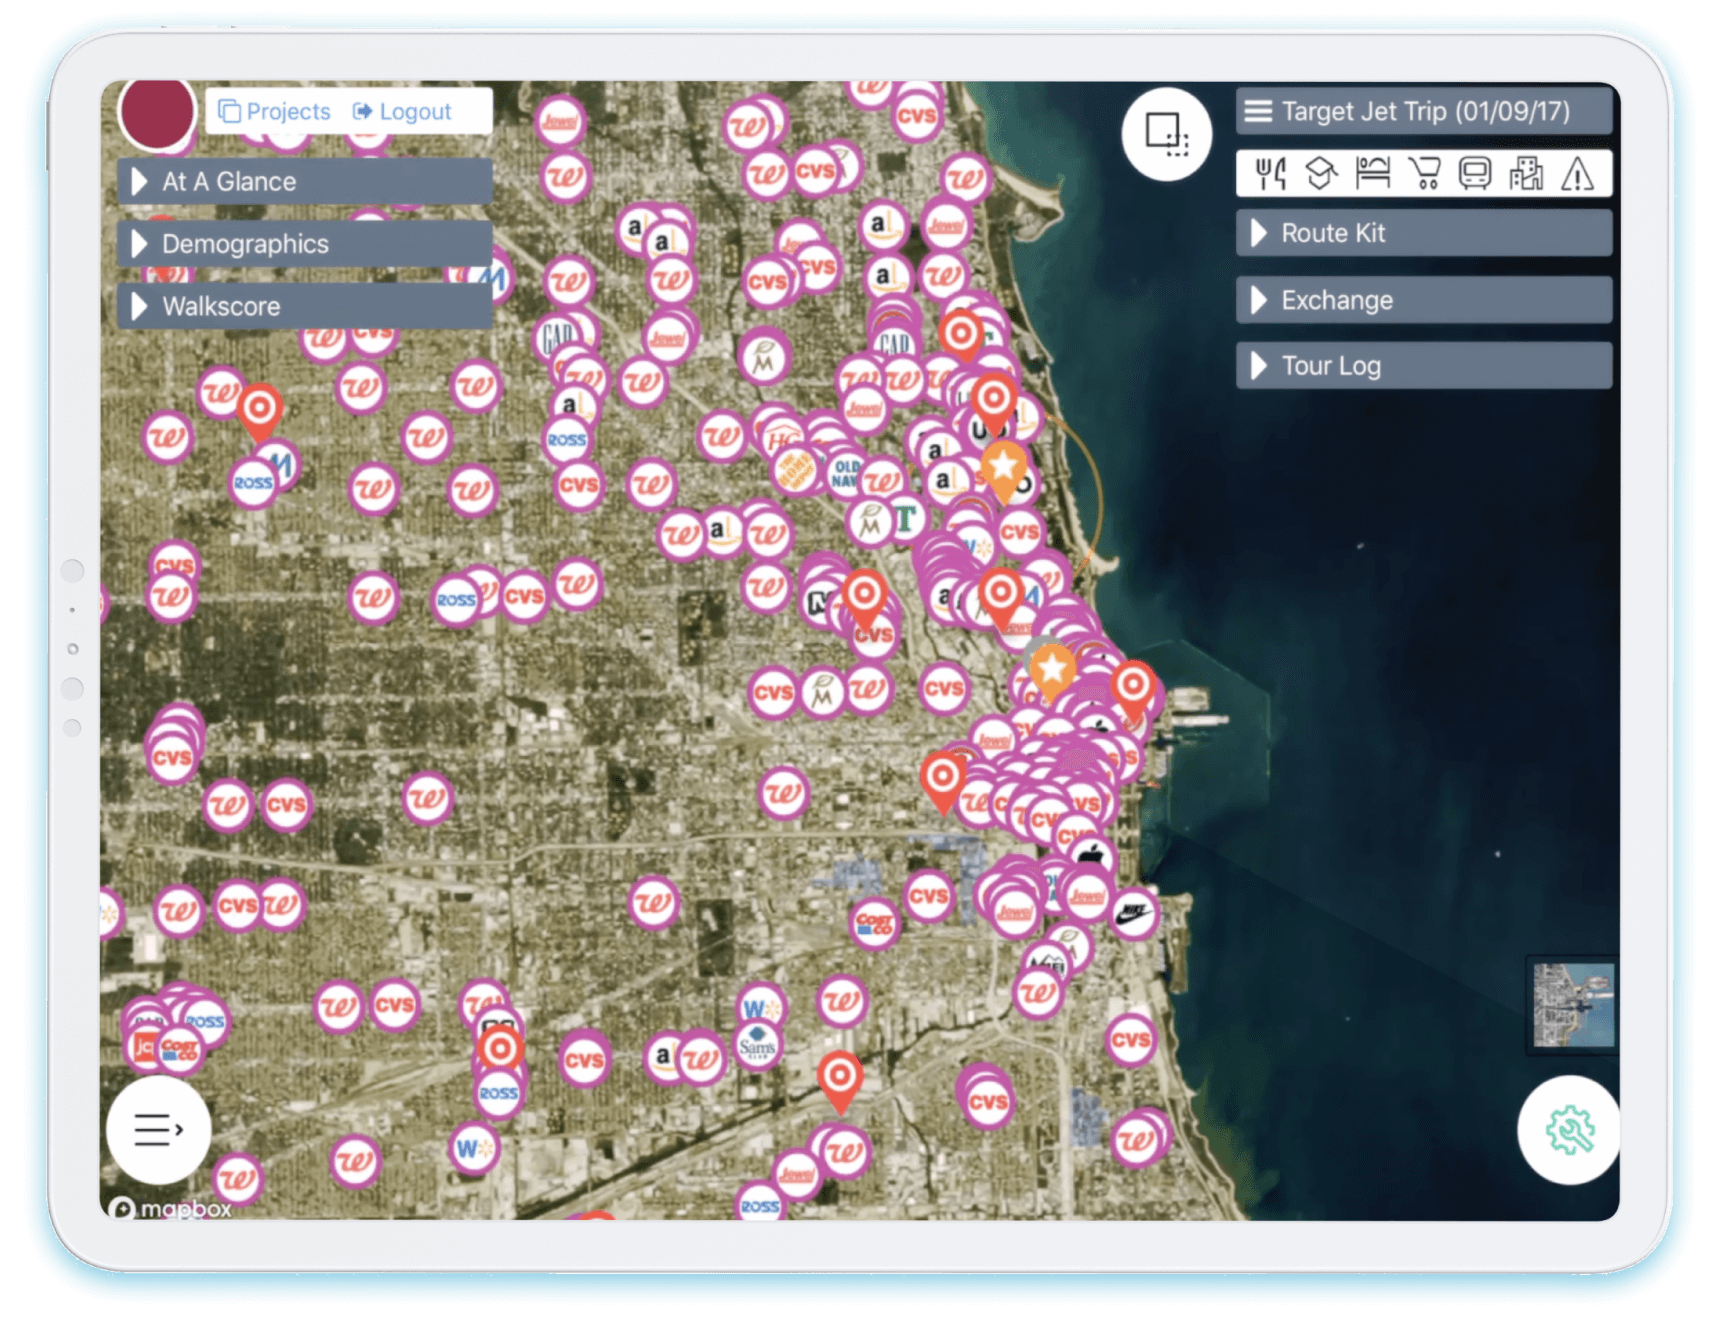Select the green T store marker
Viewport: 1718px width, 1332px height.
click(905, 518)
